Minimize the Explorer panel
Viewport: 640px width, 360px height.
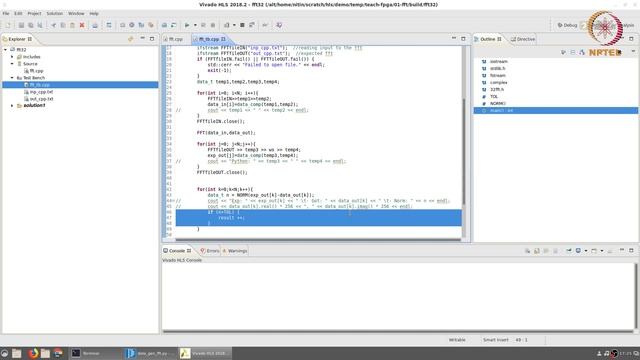142,38
